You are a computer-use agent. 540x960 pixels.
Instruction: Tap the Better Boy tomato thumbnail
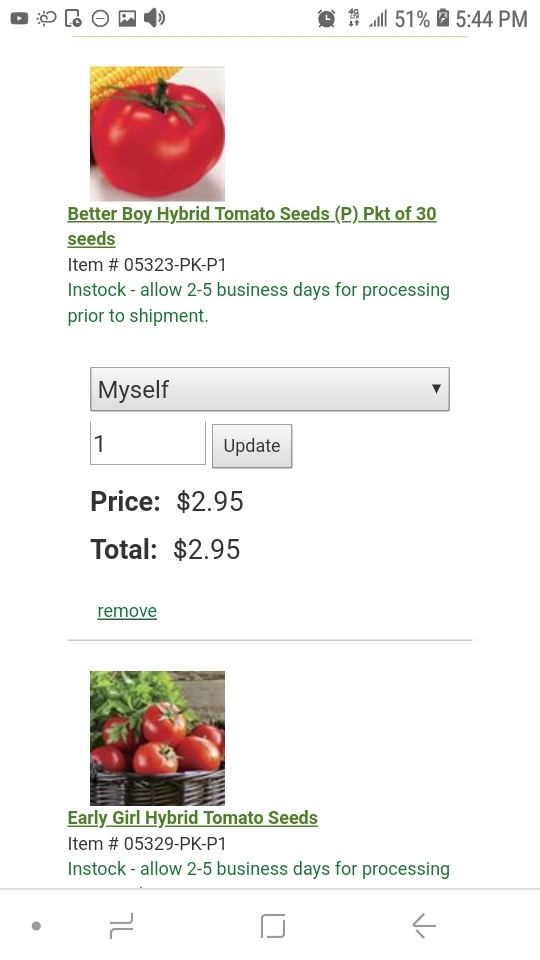[x=157, y=133]
